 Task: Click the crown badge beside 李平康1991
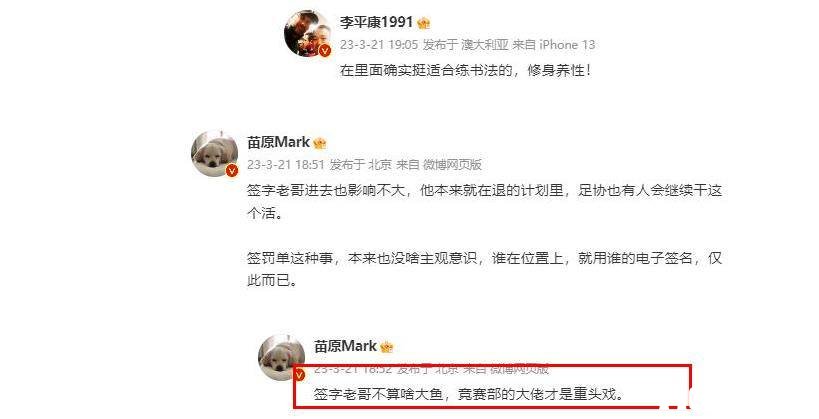tap(424, 23)
